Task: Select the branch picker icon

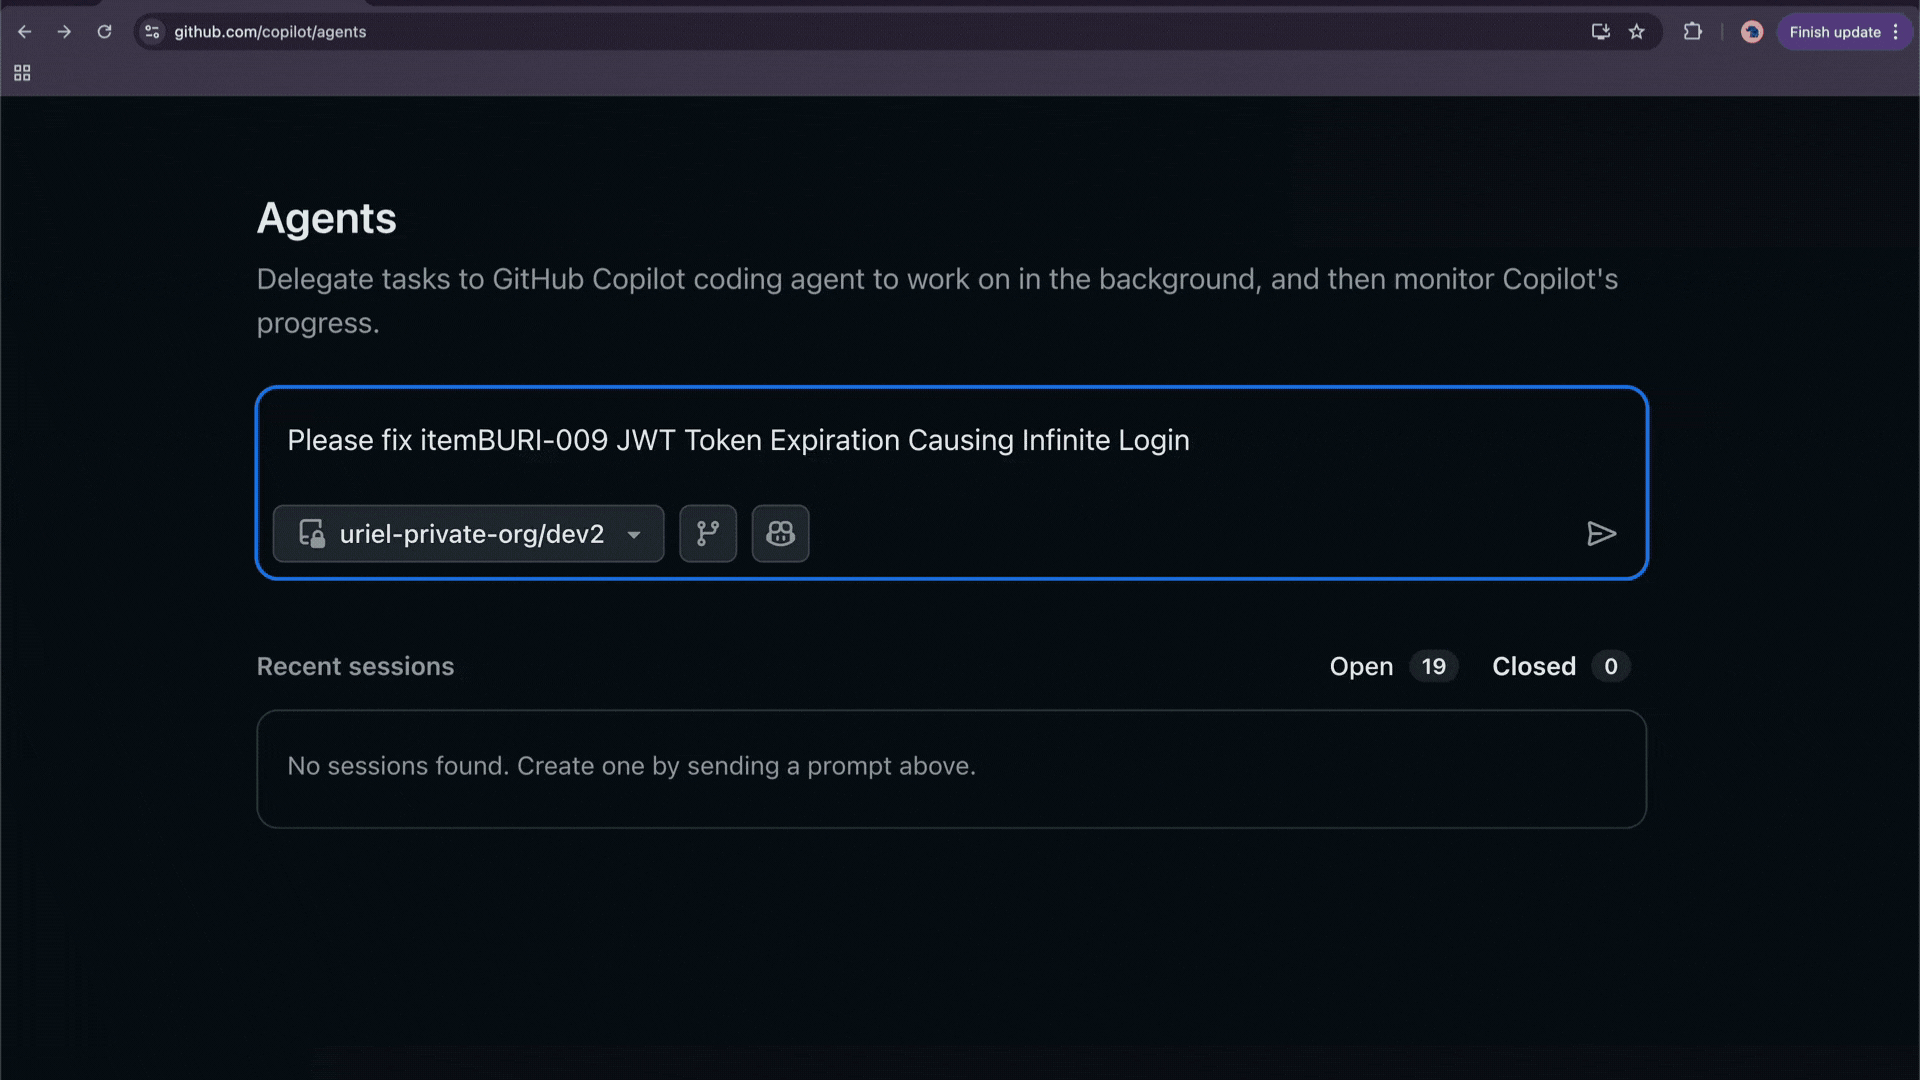Action: coord(708,533)
